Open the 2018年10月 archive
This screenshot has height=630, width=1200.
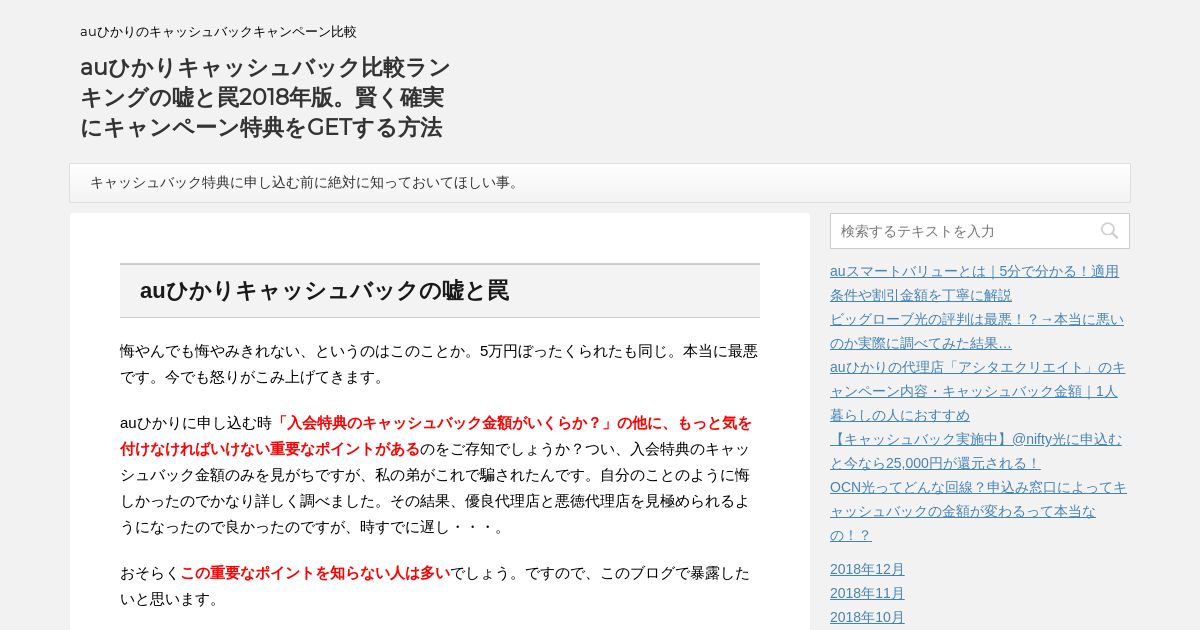pyautogui.click(x=867, y=617)
